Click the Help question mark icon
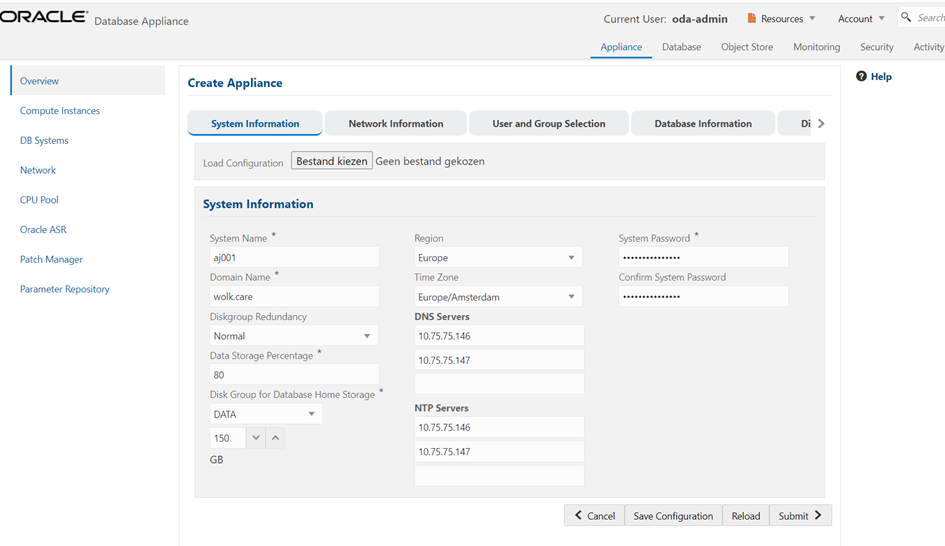945x546 pixels. click(861, 77)
